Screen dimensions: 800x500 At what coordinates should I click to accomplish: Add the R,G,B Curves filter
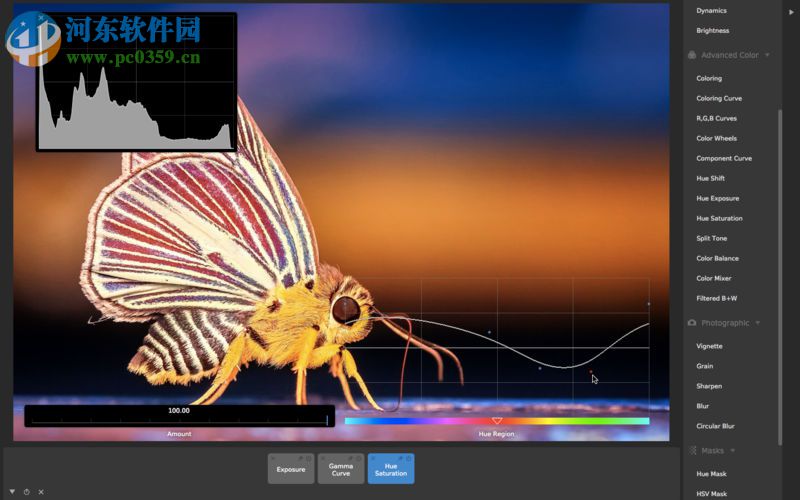pos(716,118)
